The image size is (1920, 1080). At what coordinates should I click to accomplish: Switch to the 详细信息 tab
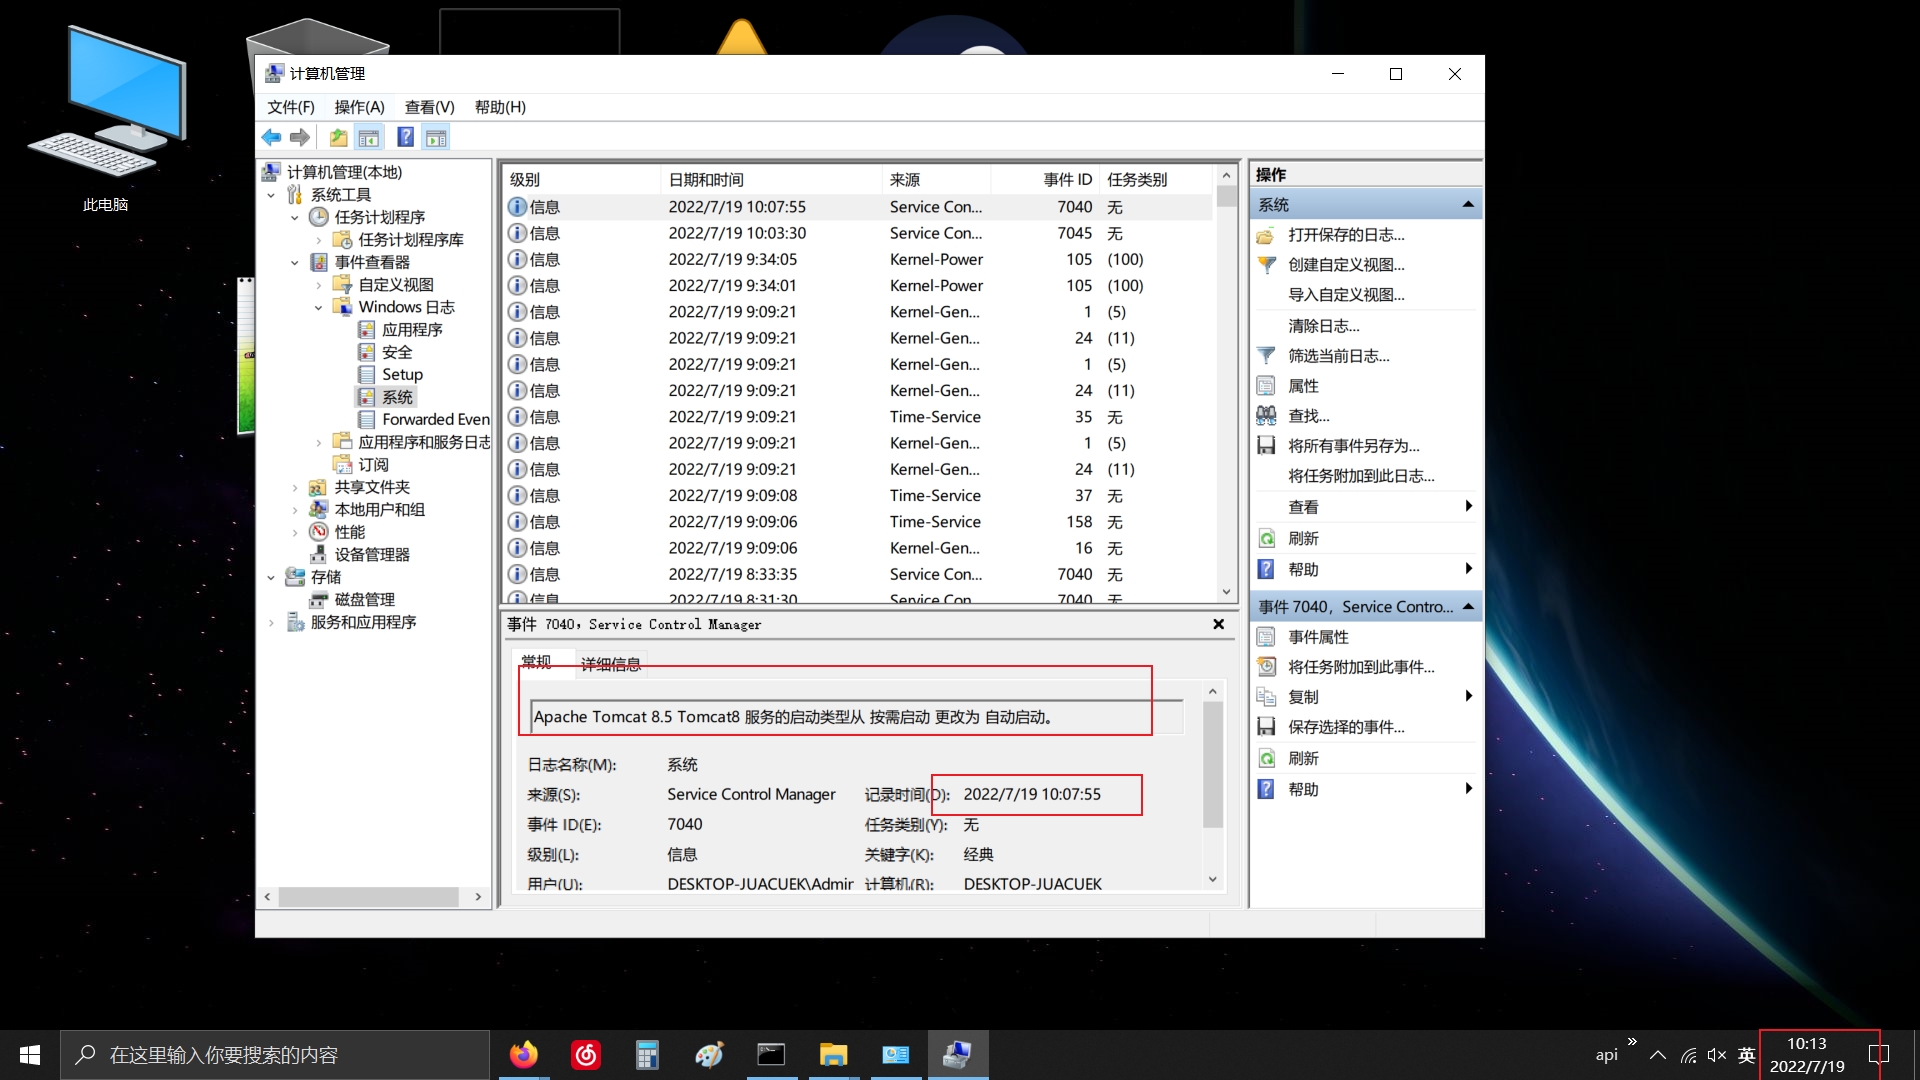[x=610, y=664]
